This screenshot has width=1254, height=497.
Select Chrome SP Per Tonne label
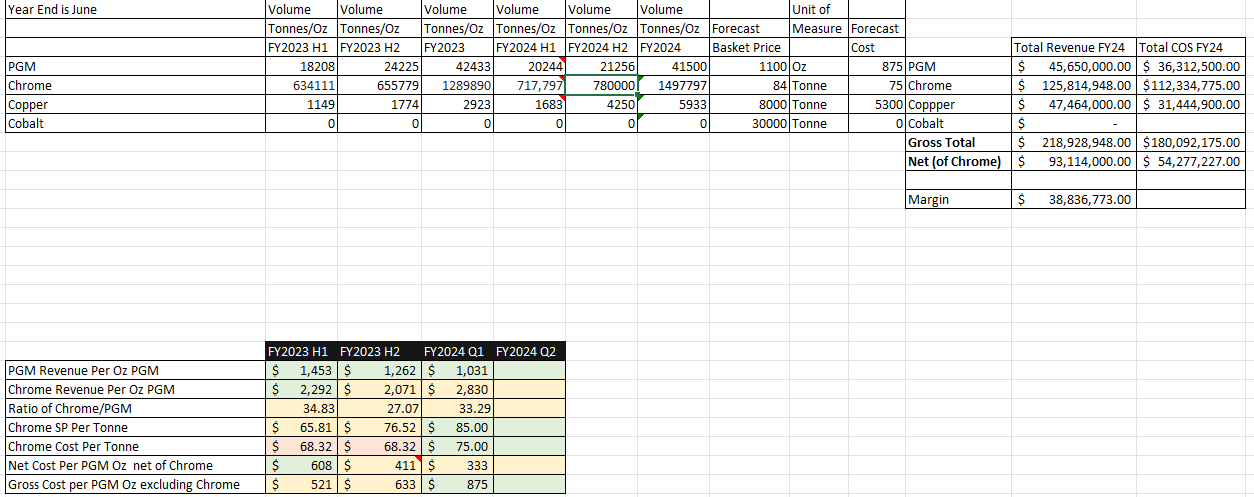click(x=135, y=428)
